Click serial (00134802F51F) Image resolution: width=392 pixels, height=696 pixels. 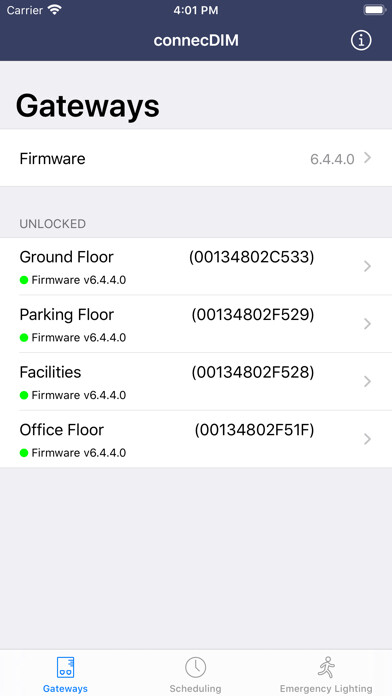pyautogui.click(x=254, y=430)
